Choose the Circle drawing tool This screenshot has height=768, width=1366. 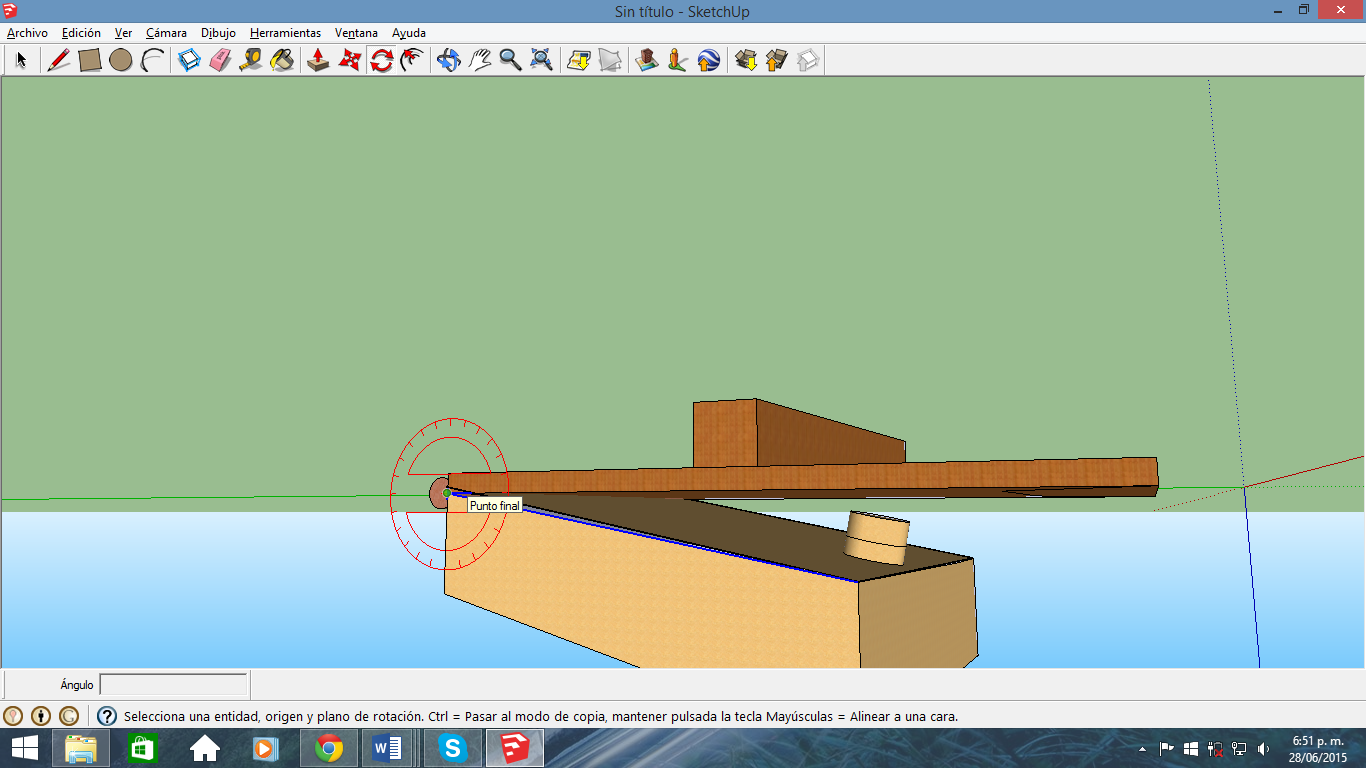[x=121, y=60]
